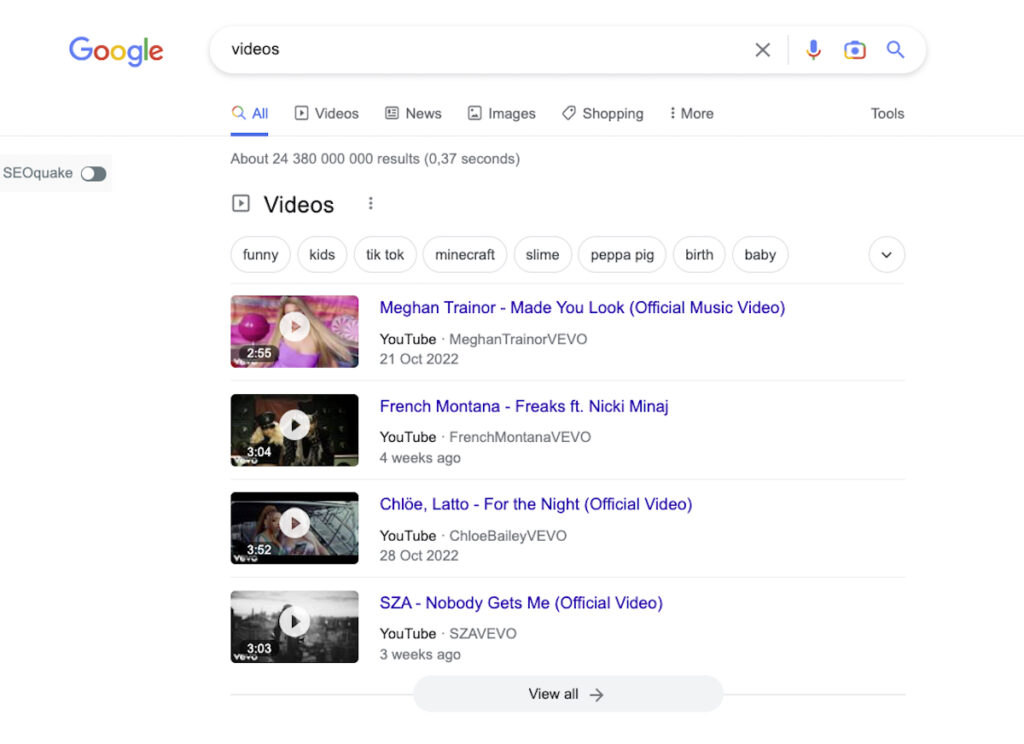Screen dimensions: 1024x744
Task: Select the peppa pig filter chip
Action: pos(622,255)
